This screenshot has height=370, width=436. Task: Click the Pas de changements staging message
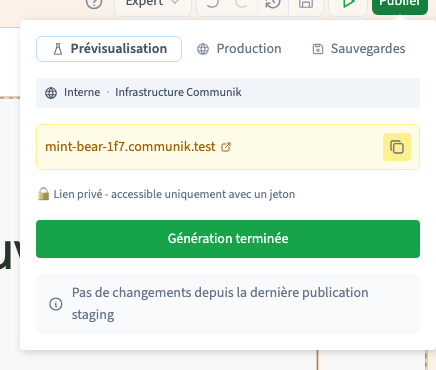click(x=220, y=303)
